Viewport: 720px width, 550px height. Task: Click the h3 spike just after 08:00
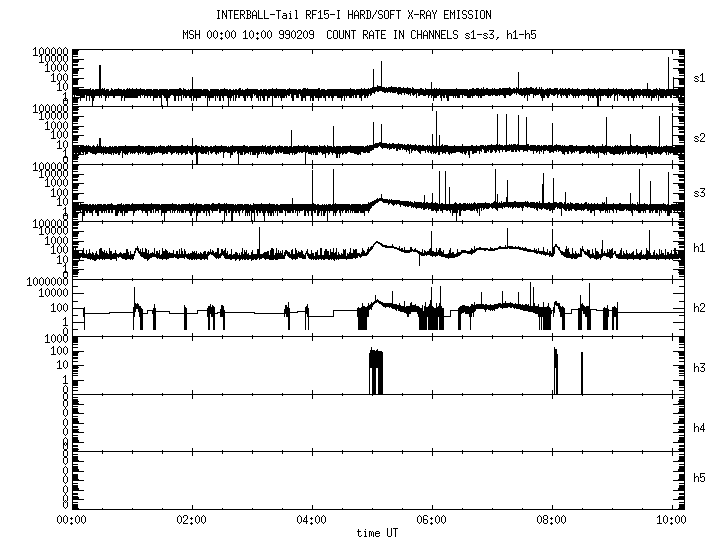556,372
